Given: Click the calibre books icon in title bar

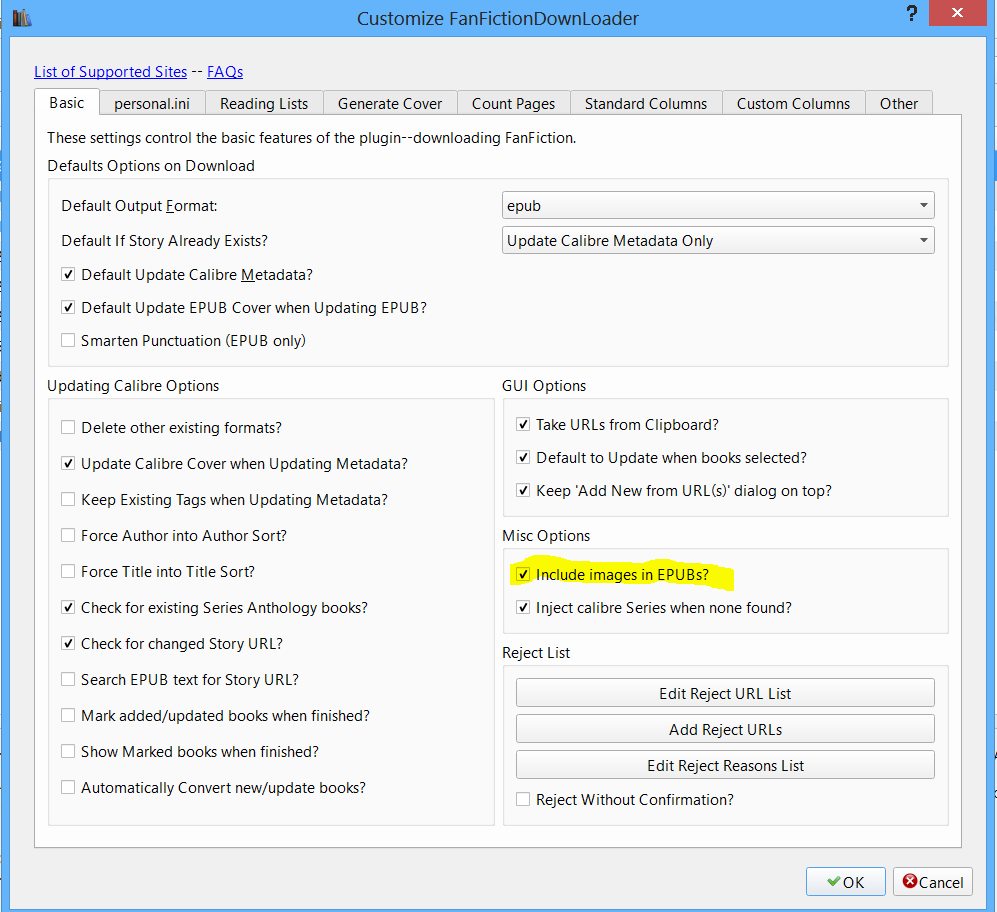Looking at the screenshot, I should (x=22, y=18).
